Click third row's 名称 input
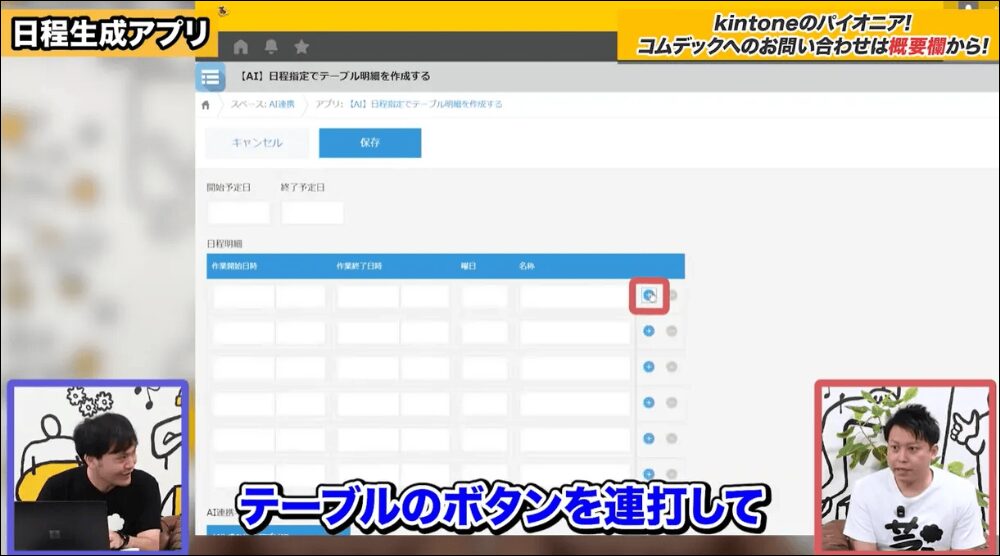Screen dimensions: 1000x556 tap(575, 369)
